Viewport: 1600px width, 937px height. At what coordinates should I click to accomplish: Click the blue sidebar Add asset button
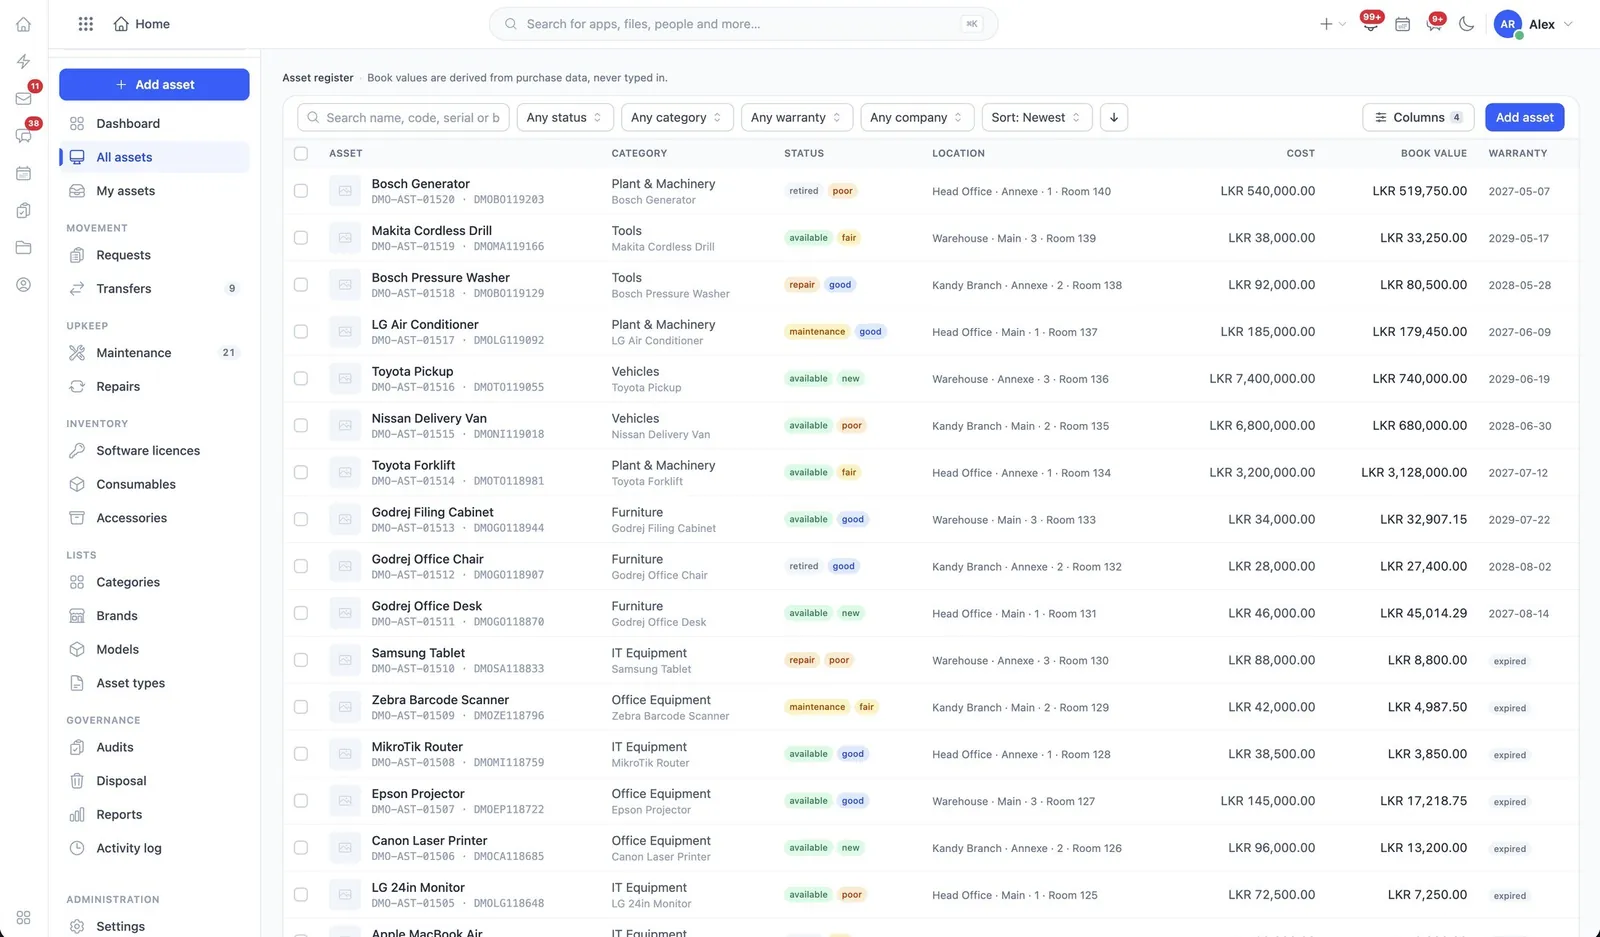click(154, 84)
